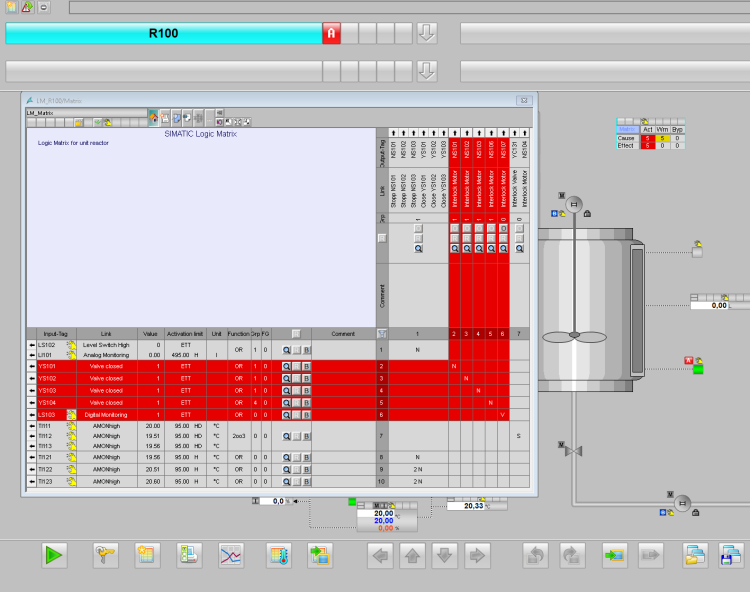Click the hand icon next to TI121
The width and height of the screenshot is (750, 592).
71,457
